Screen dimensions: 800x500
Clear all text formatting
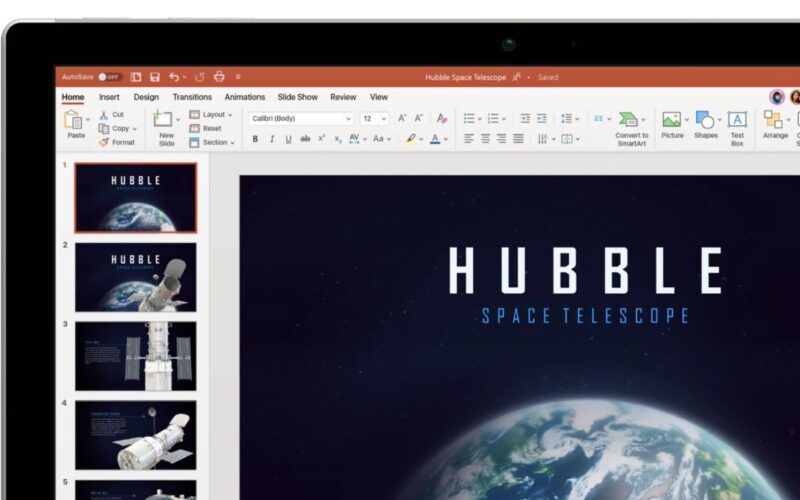pyautogui.click(x=442, y=118)
